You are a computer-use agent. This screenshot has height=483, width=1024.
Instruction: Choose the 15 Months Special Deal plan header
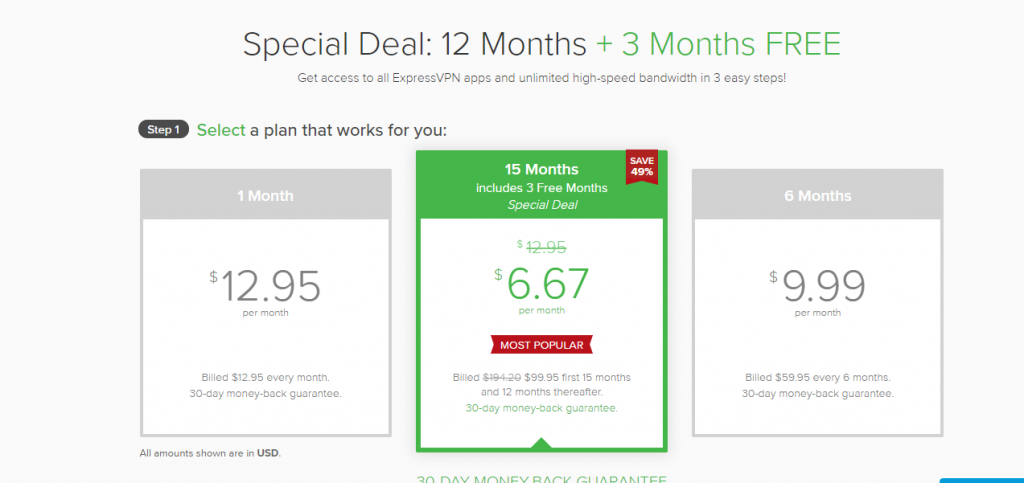(541, 184)
